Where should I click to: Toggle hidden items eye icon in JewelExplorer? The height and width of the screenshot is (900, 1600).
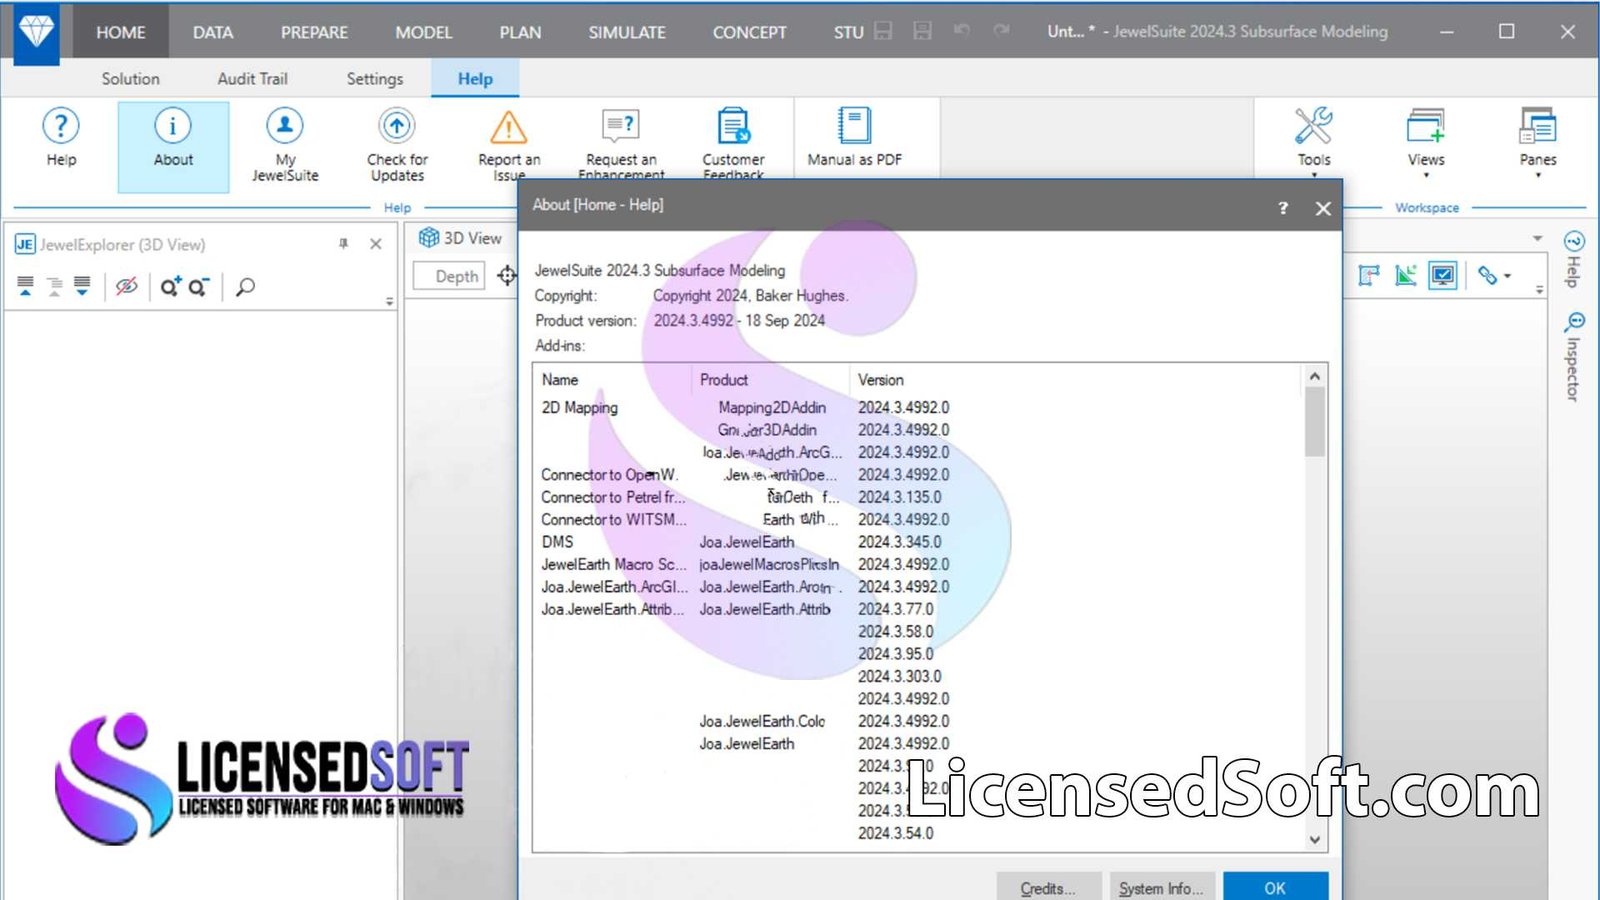click(x=126, y=287)
